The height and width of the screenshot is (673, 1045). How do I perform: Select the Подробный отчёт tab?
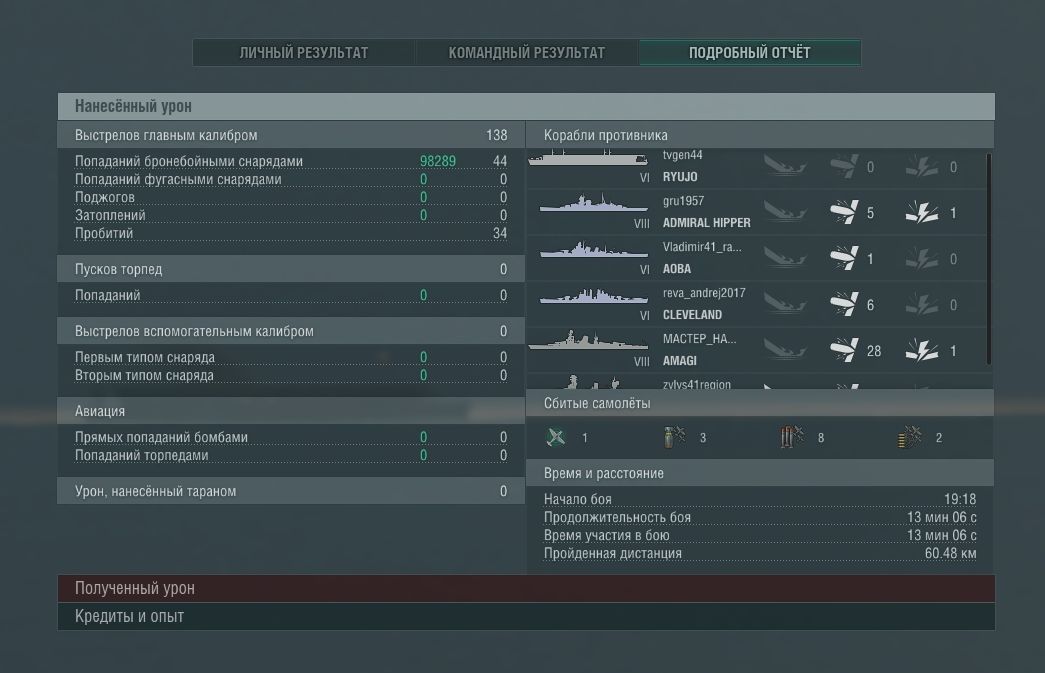(x=749, y=53)
